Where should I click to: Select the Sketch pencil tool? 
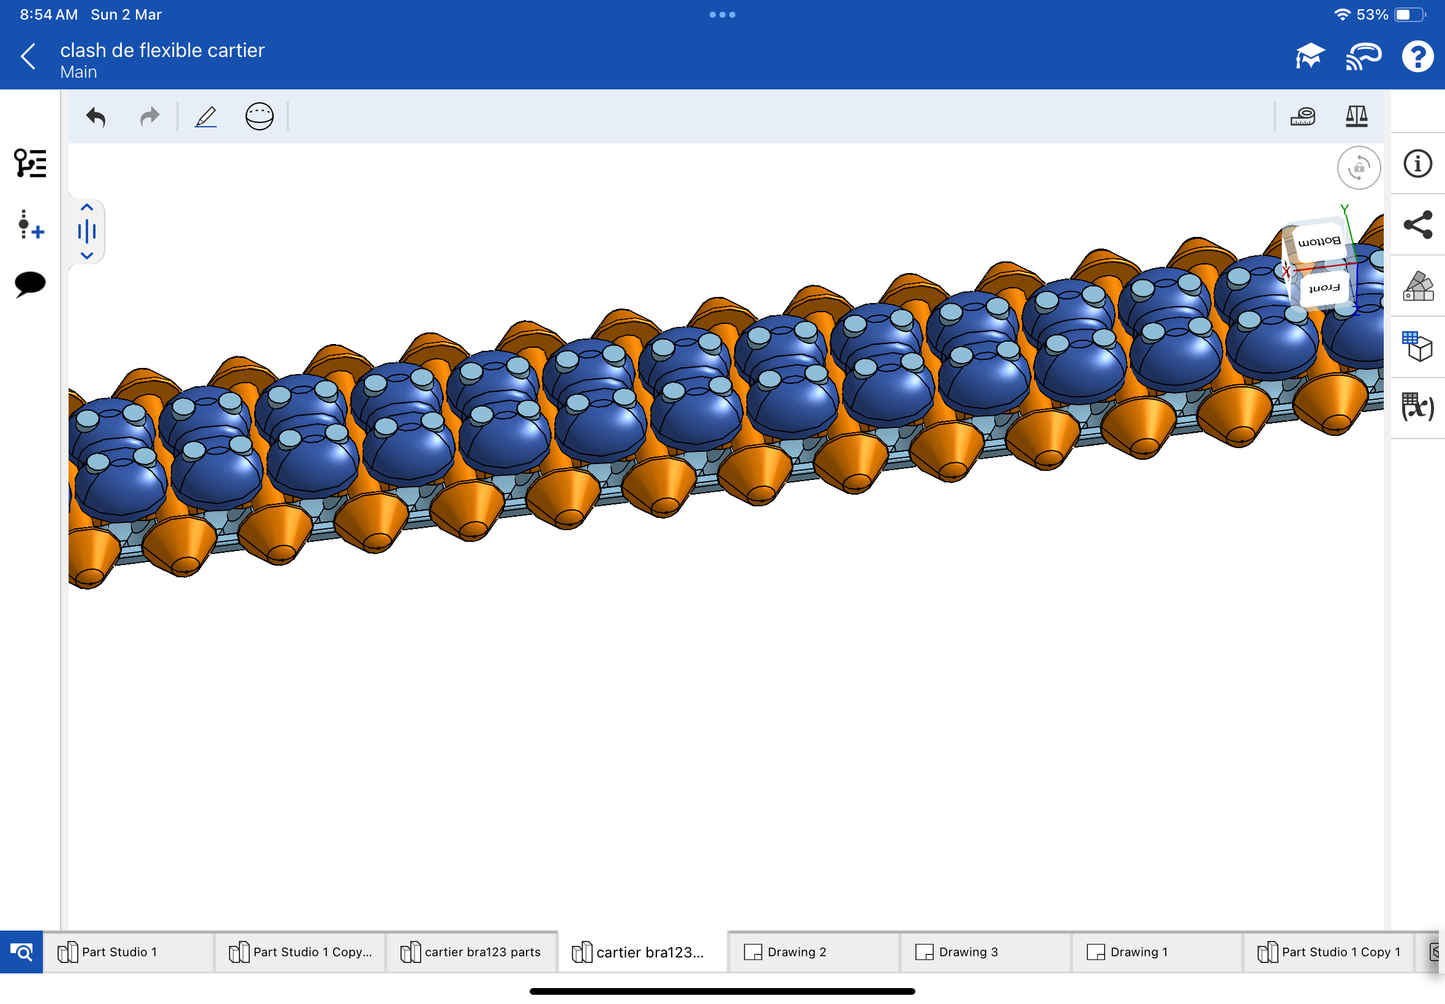(206, 117)
